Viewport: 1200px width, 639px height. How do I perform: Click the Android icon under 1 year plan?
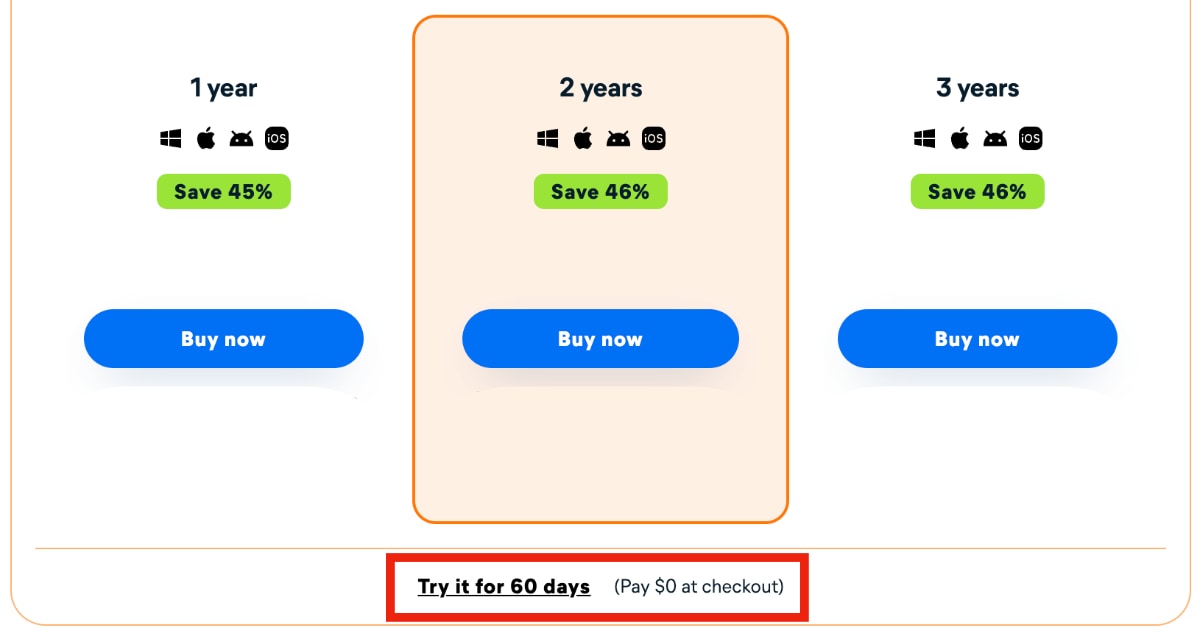[x=241, y=139]
